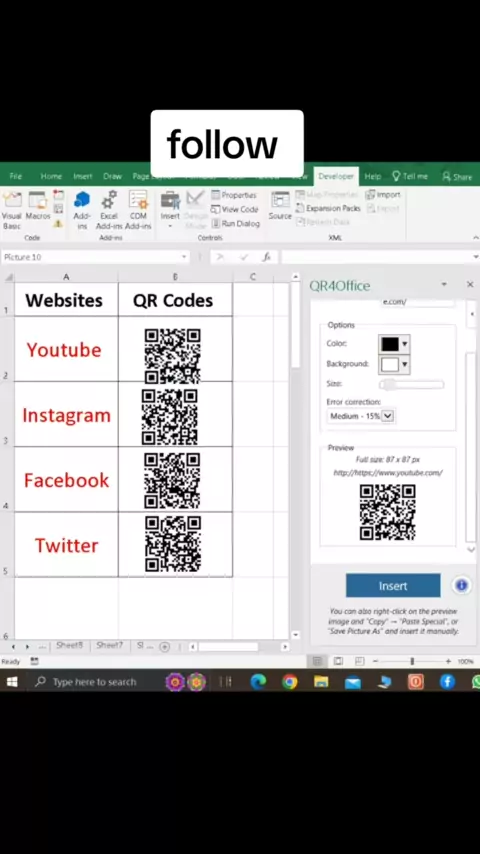
Task: Adjust the QR code Size slider
Action: [x=412, y=385]
